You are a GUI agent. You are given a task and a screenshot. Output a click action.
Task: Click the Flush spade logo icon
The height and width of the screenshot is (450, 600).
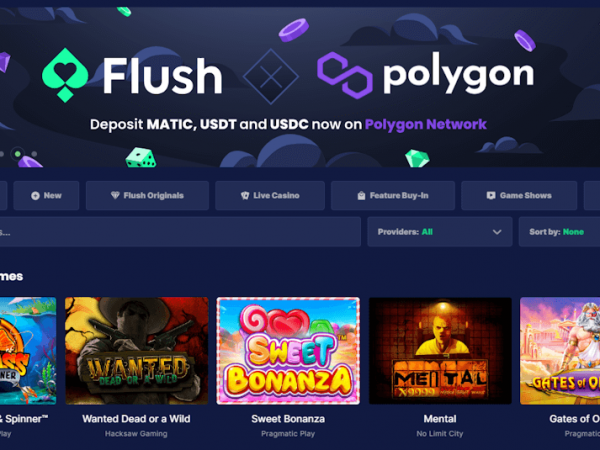[x=65, y=75]
